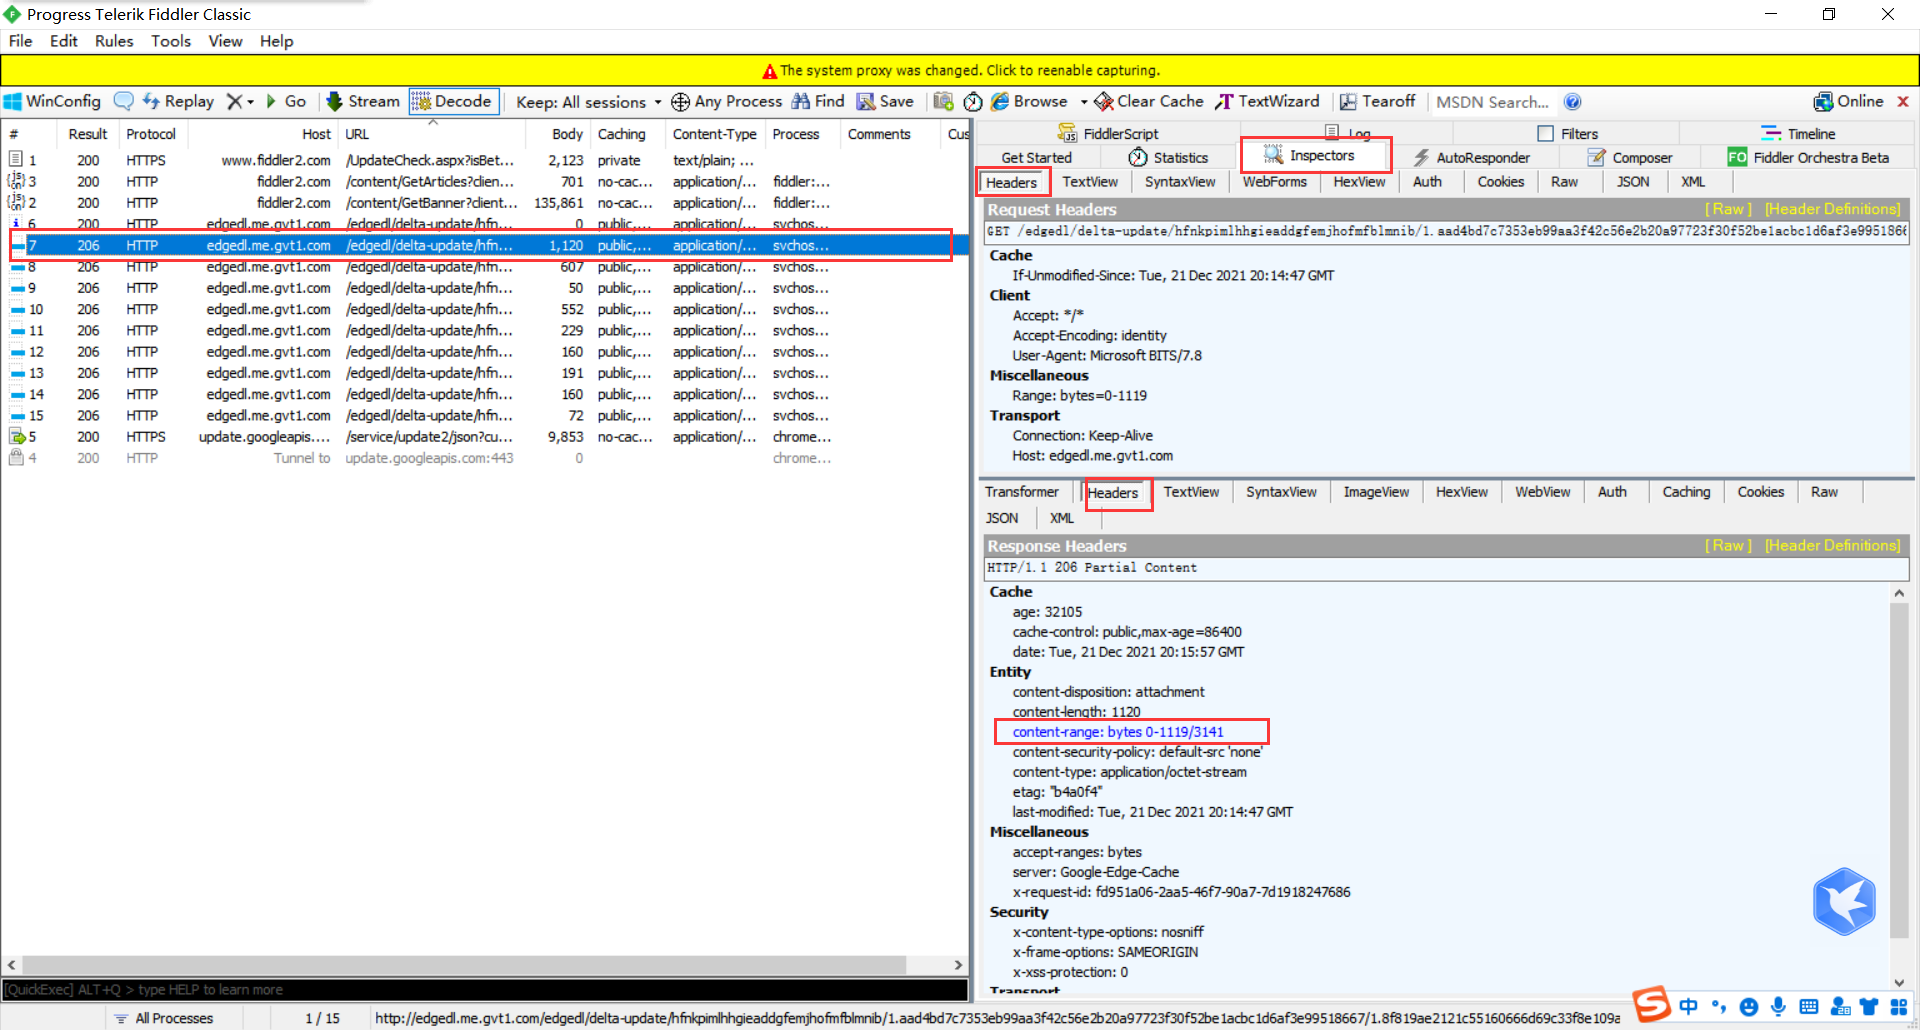Toggle Decode mode in the toolbar
This screenshot has width=1920, height=1030.
click(453, 101)
